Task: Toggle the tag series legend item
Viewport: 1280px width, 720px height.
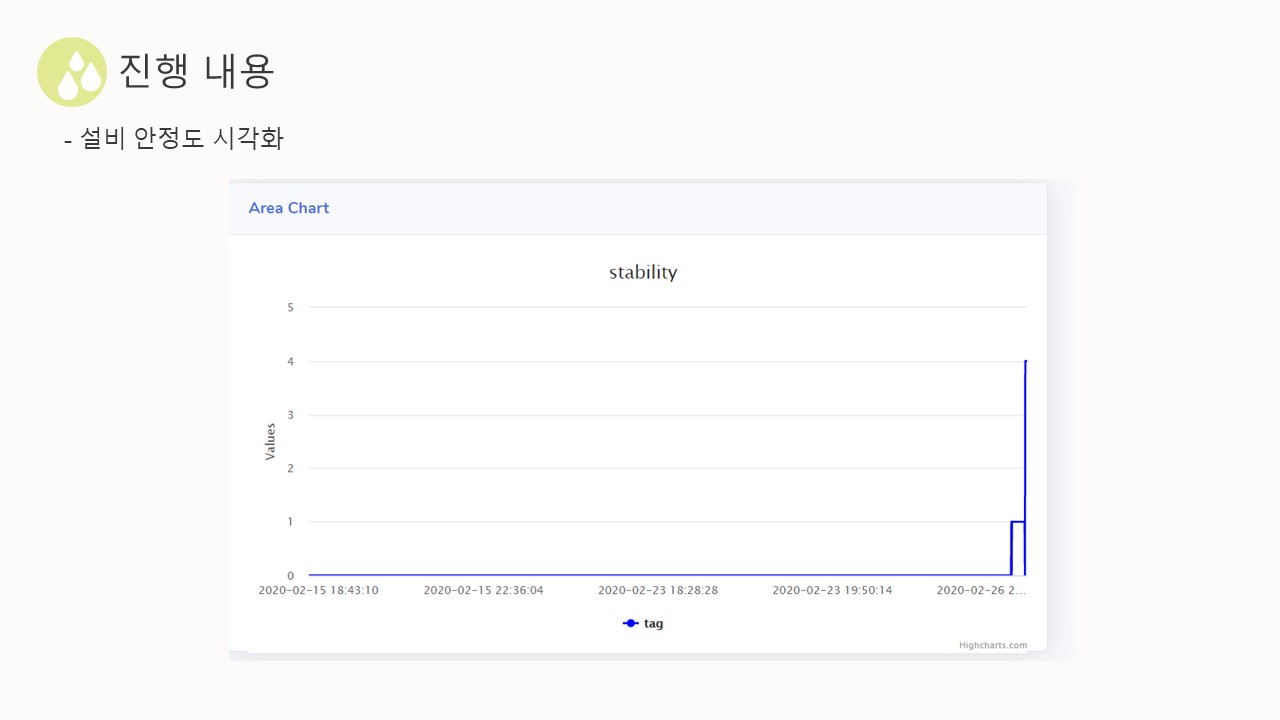Action: (643, 623)
